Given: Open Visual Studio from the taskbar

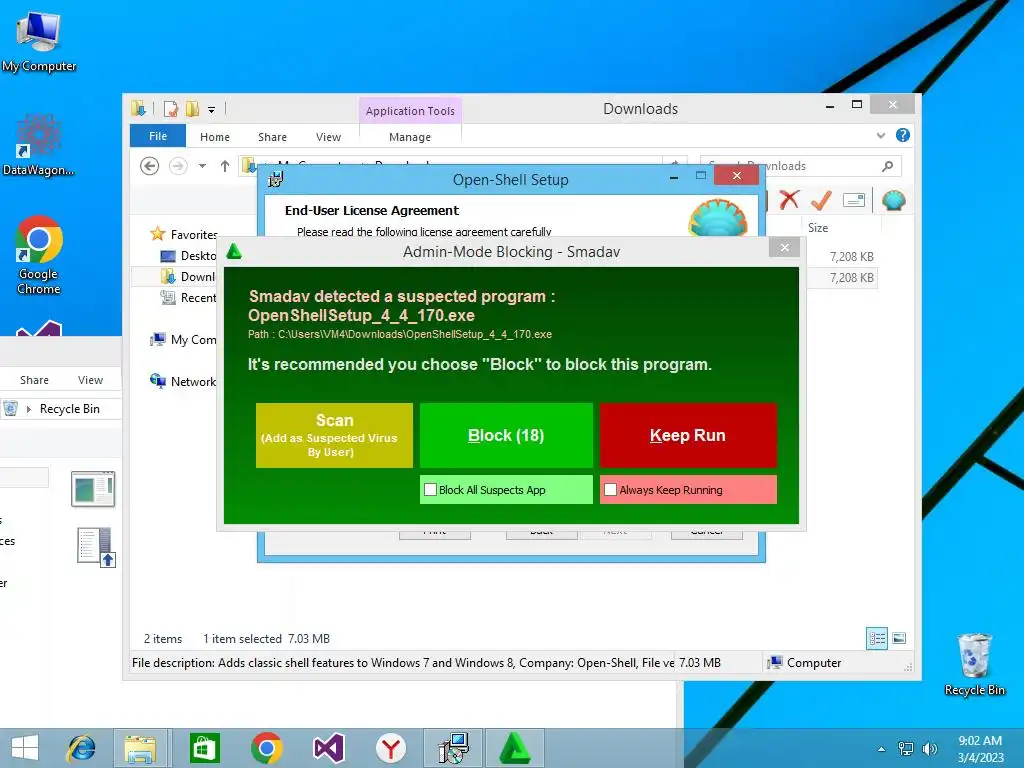Looking at the screenshot, I should (328, 748).
